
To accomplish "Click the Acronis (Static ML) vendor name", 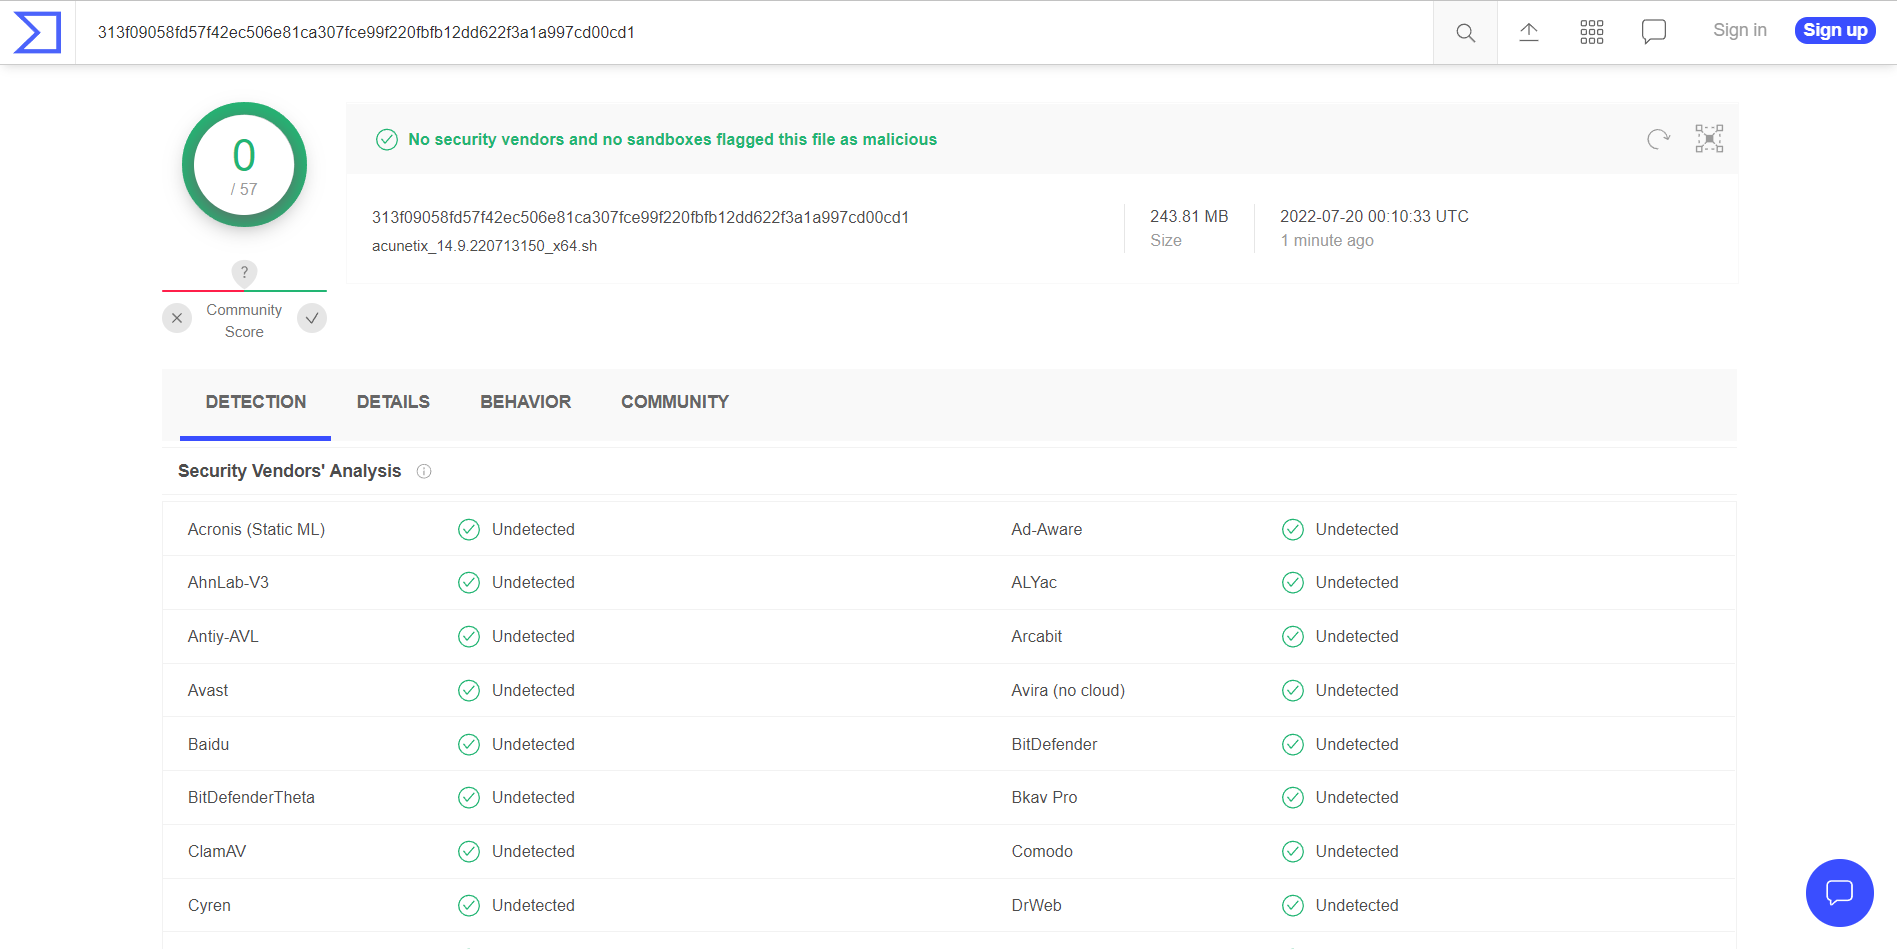I will (x=256, y=529).
